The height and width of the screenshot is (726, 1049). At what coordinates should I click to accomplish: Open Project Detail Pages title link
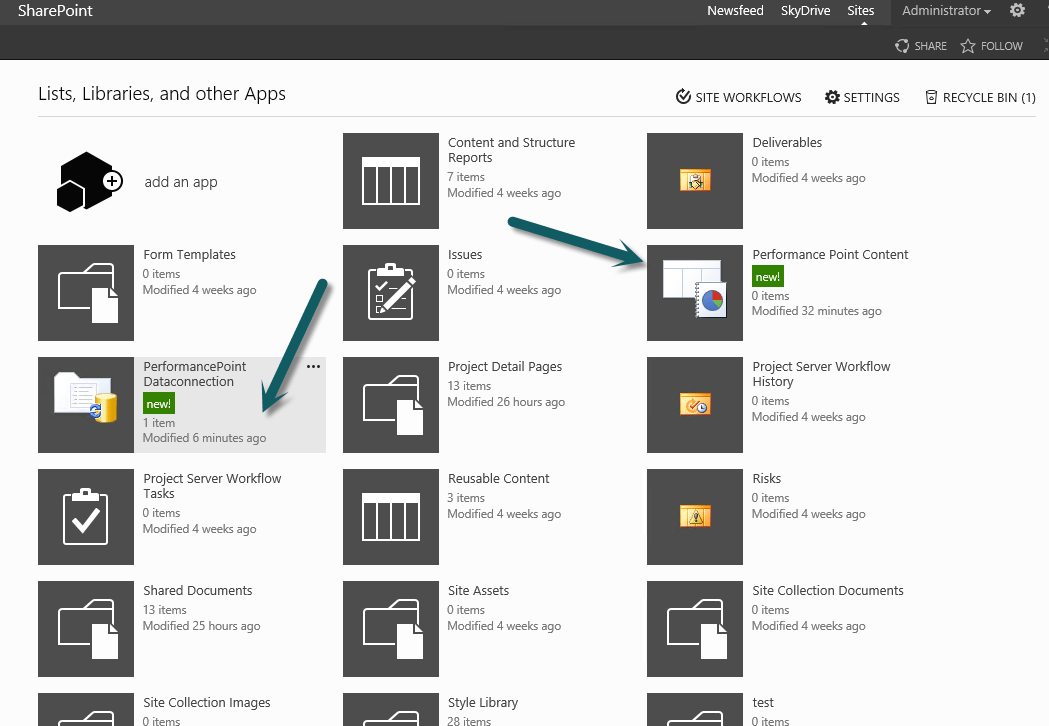point(504,367)
